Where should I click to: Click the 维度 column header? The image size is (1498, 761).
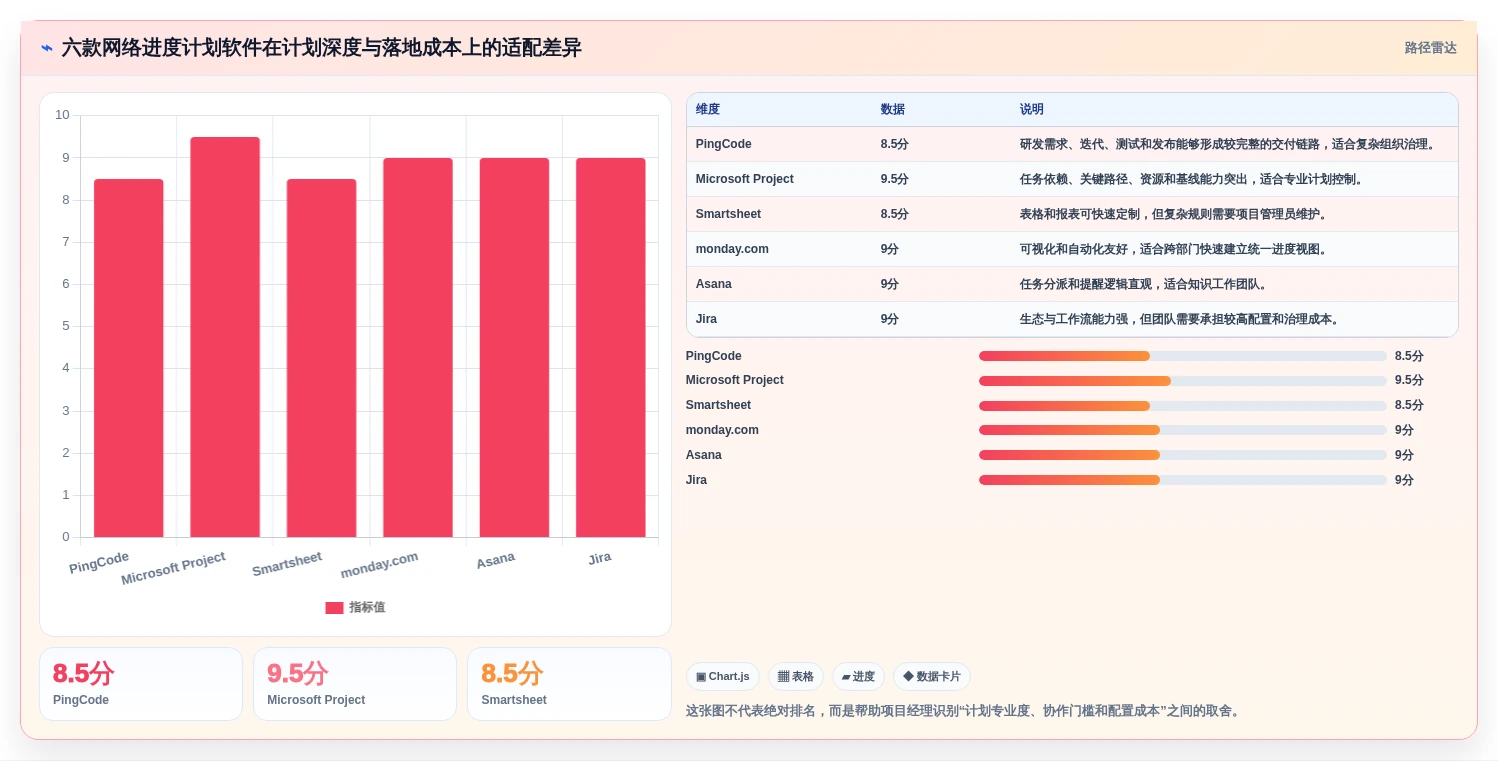click(708, 109)
